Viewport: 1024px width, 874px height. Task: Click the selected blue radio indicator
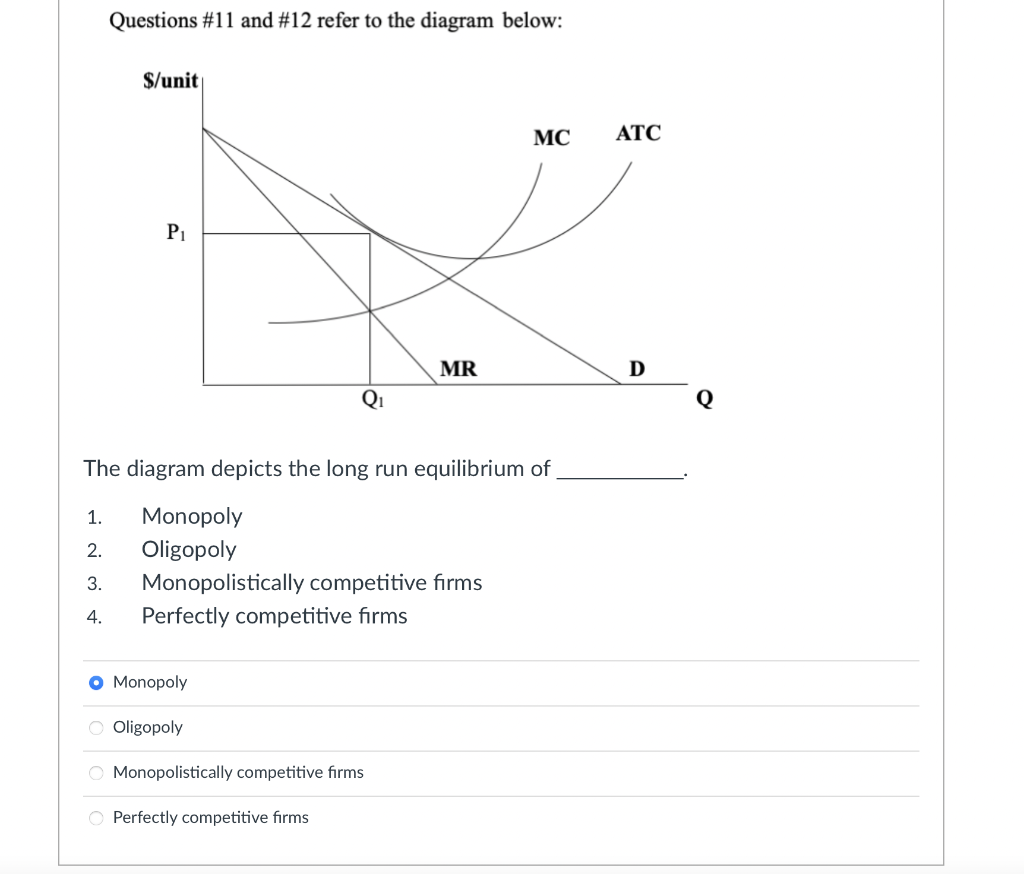[96, 682]
